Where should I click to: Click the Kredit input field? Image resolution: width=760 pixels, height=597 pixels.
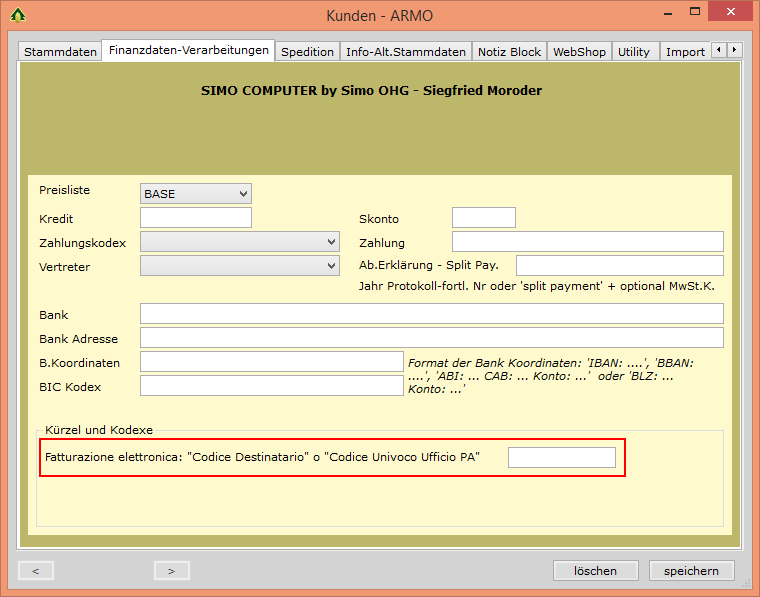pos(196,218)
